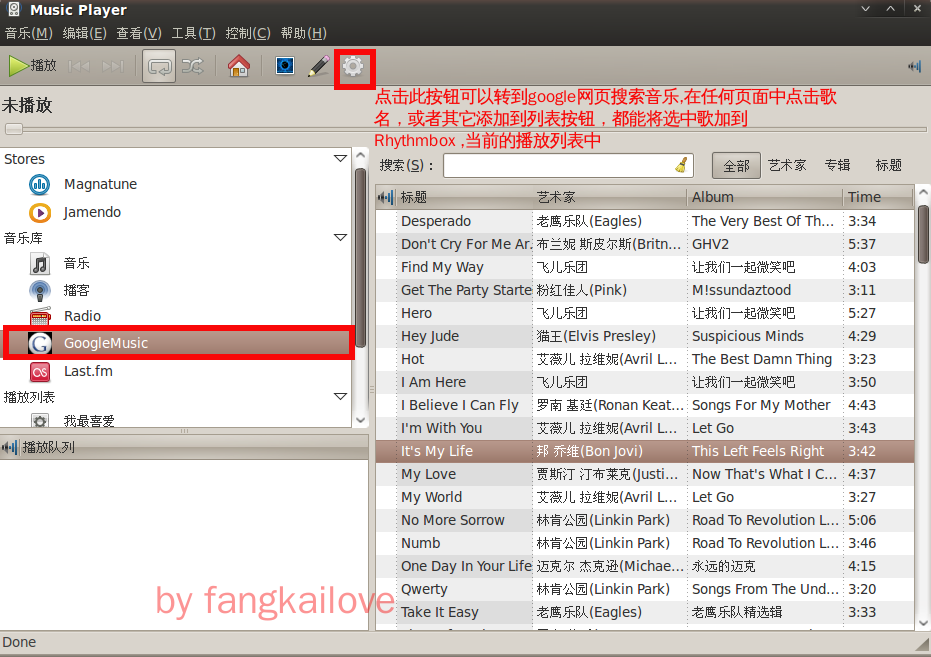Screen dimensions: 931x657
Task: Open the 我最喜爱 playlist
Action: (x=72, y=420)
